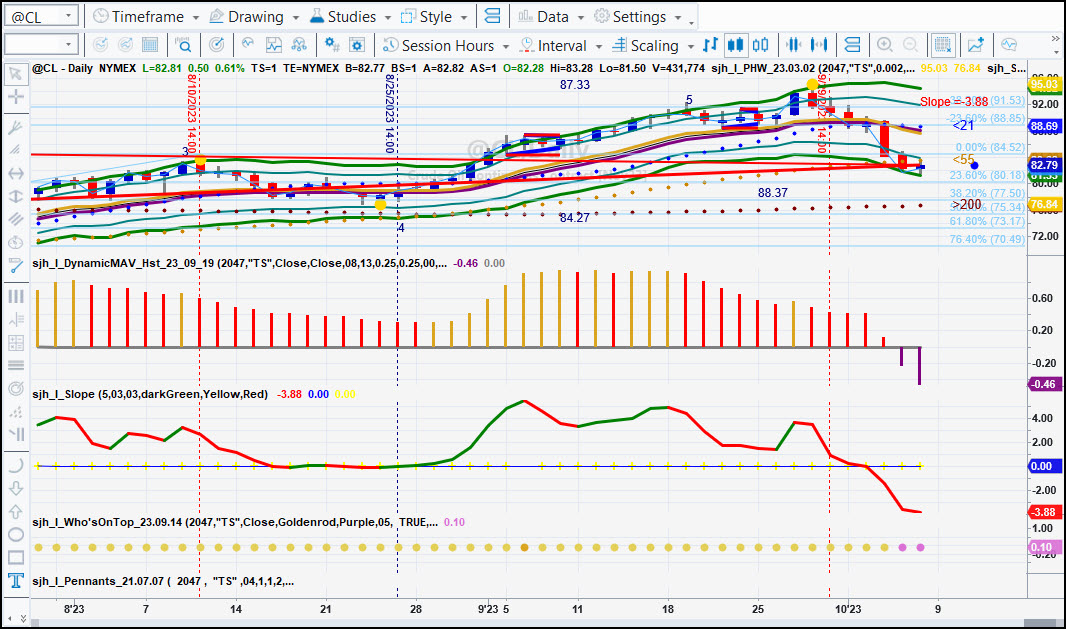Switch to filled candlestick chart style
The height and width of the screenshot is (629, 1066).
pos(735,45)
